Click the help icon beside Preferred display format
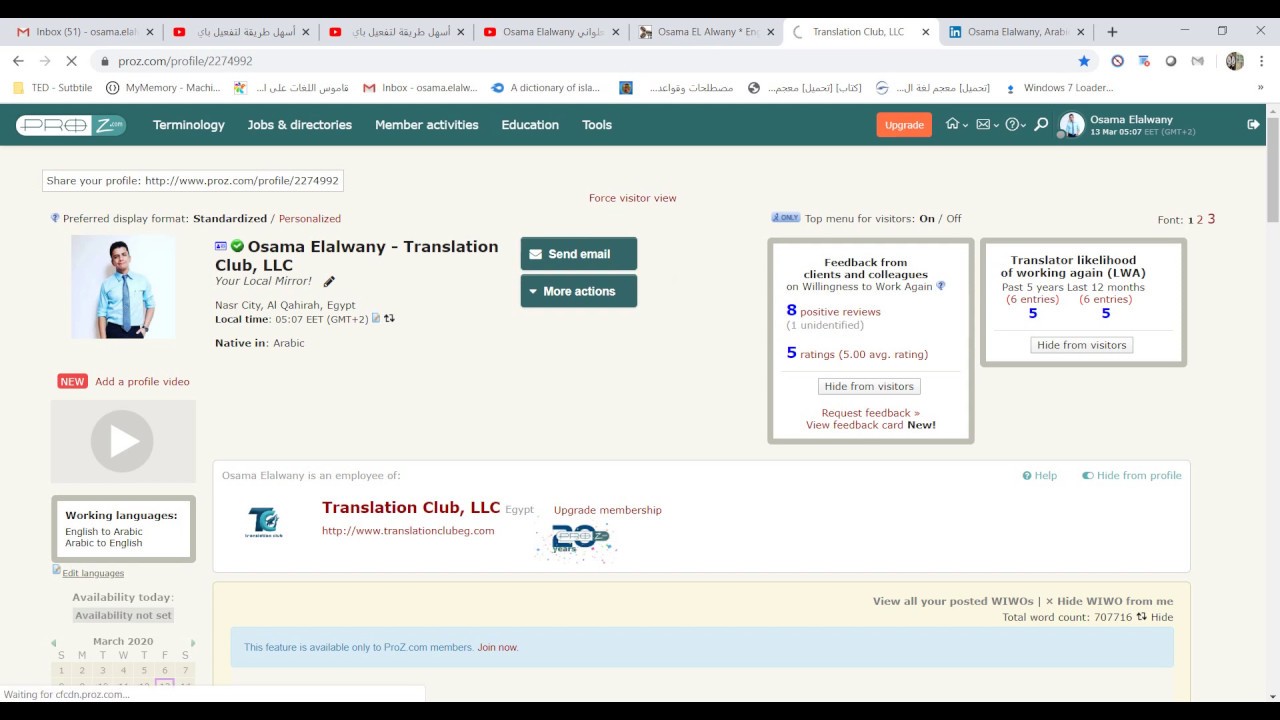 (x=55, y=218)
